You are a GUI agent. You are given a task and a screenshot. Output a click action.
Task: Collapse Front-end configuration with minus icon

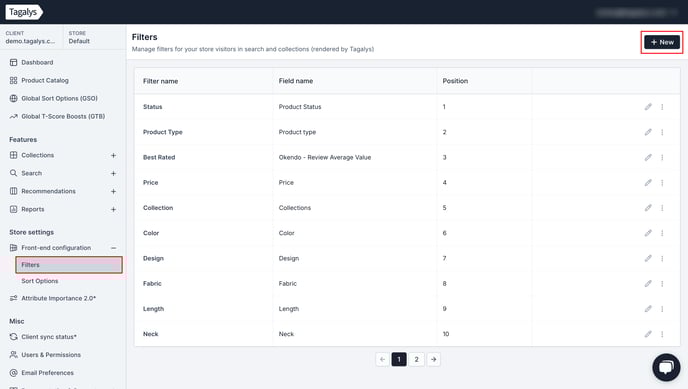(113, 248)
